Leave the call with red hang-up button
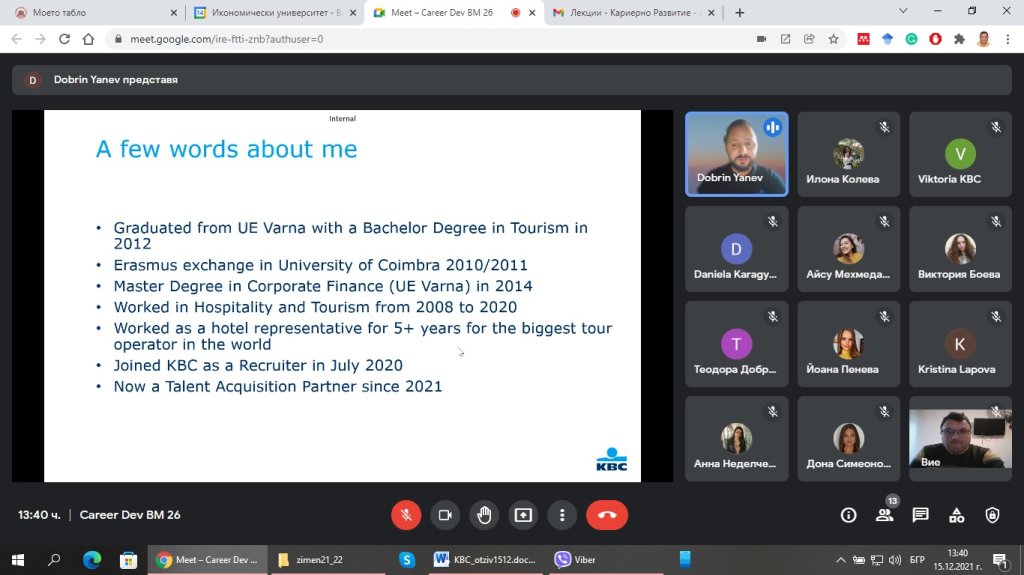This screenshot has height=575, width=1024. click(x=607, y=515)
